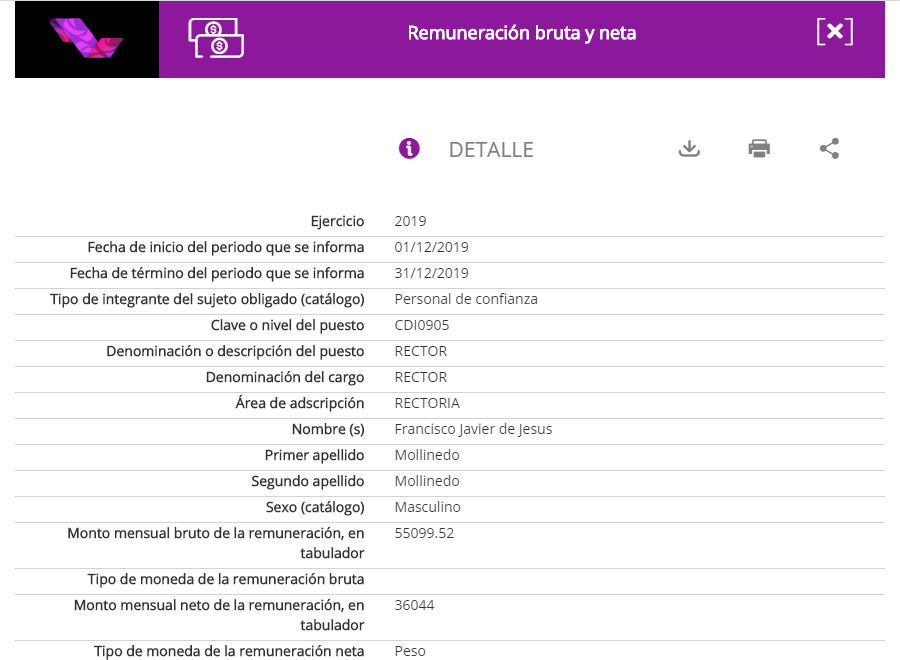Click label Monto mensual bruto de la remuneración
This screenshot has height=660, width=900.
(216, 543)
